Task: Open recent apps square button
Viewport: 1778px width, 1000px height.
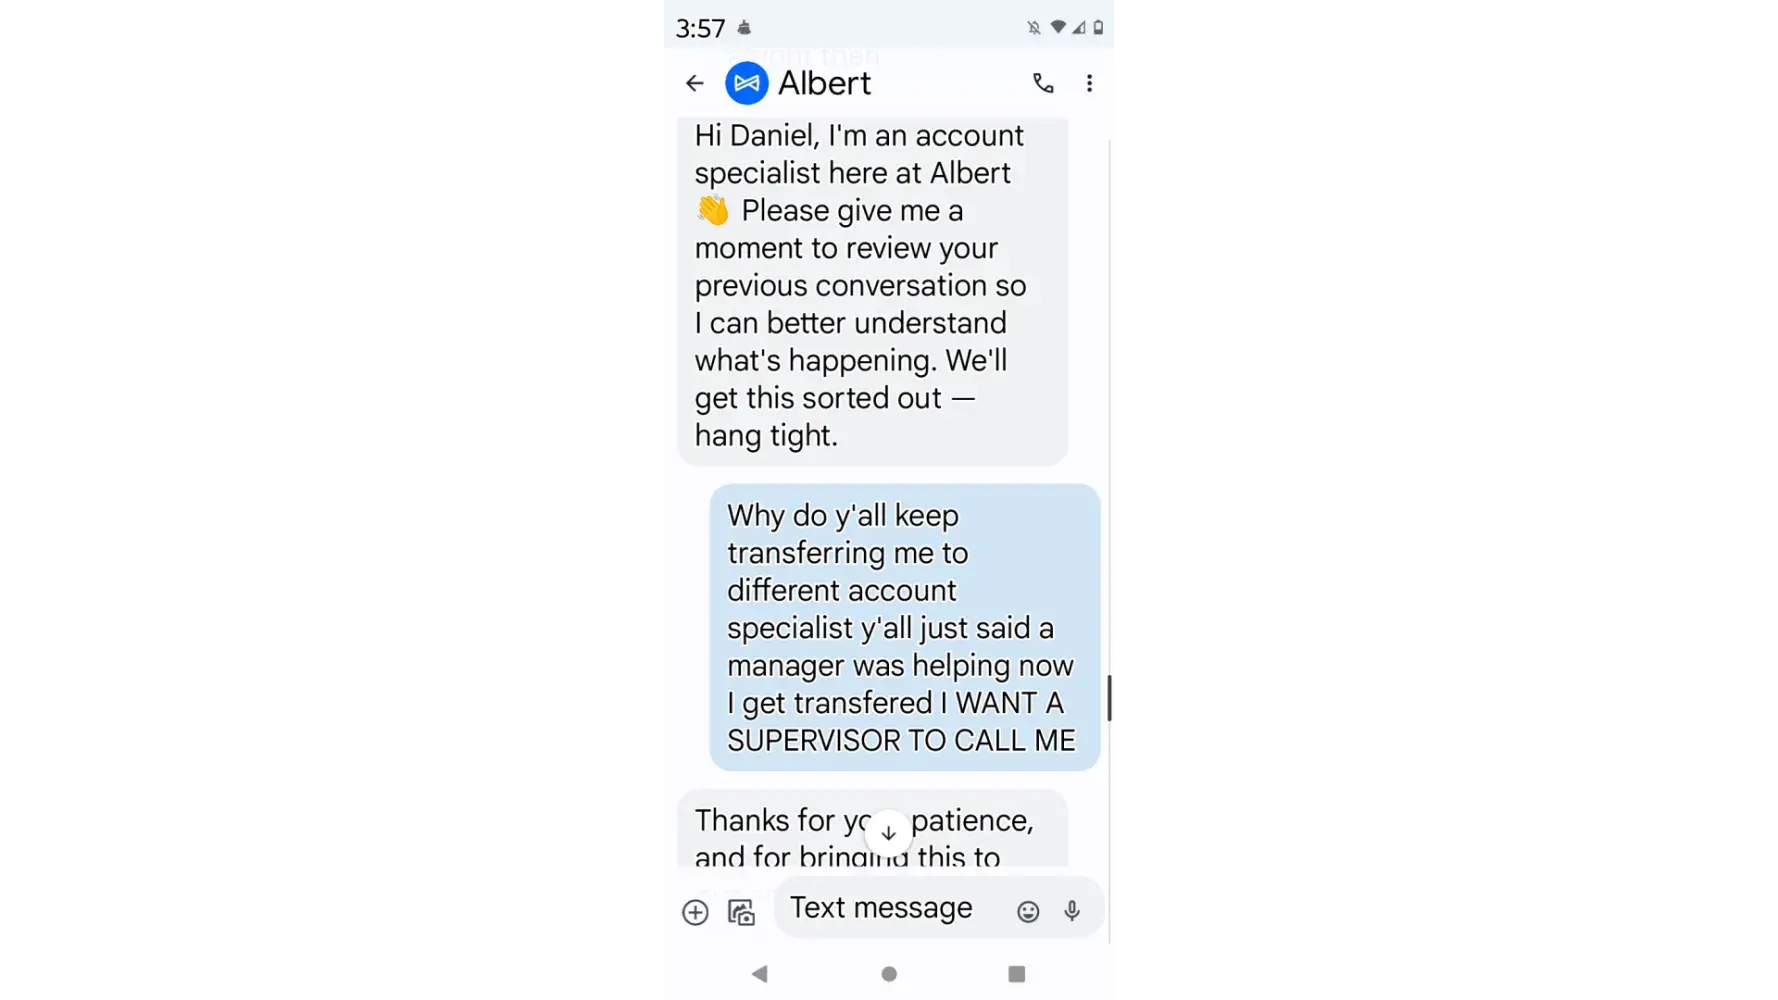Action: 1017,974
